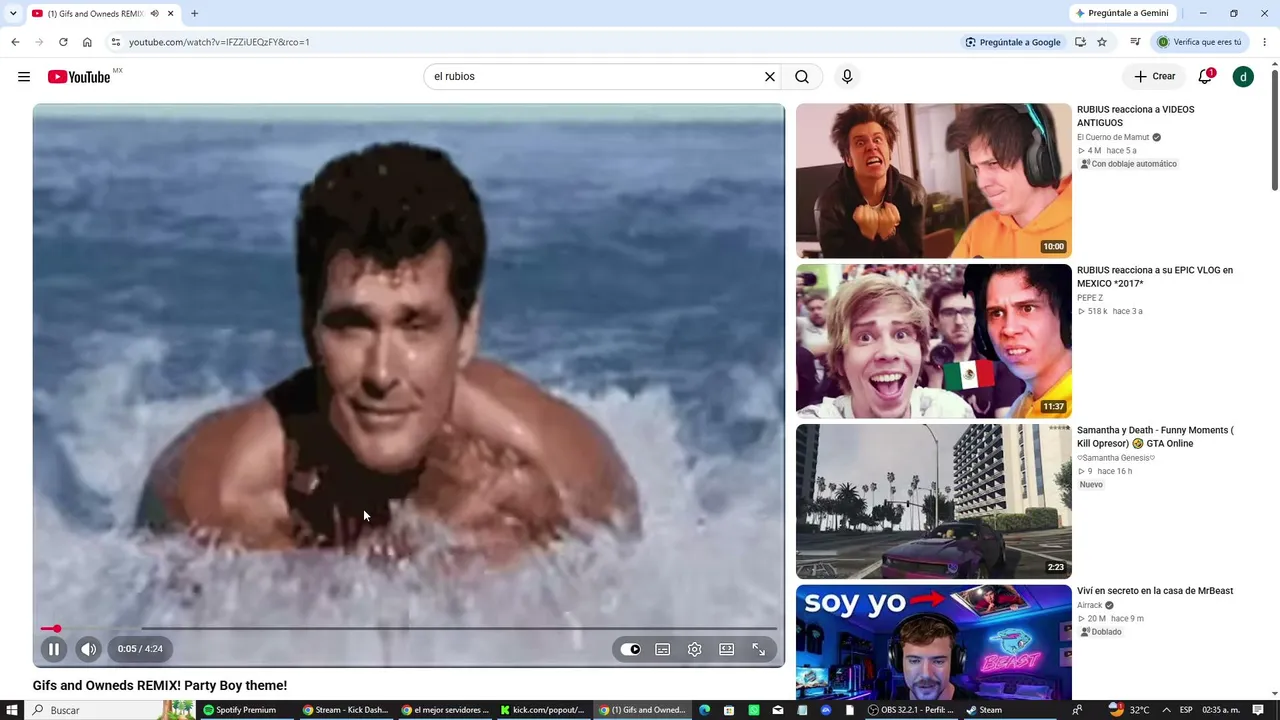Open the taskbar clock showing 02:35 a. m.
This screenshot has height=720, width=1280.
(1221, 710)
